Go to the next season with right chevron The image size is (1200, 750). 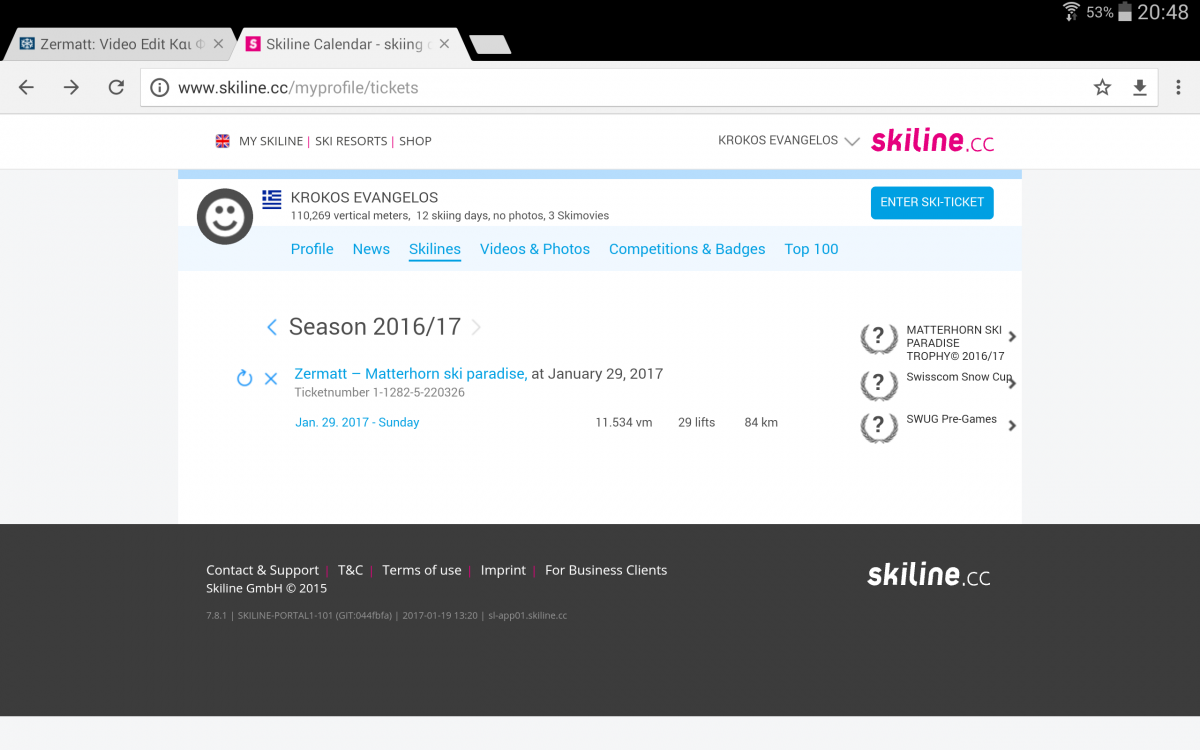pos(476,327)
